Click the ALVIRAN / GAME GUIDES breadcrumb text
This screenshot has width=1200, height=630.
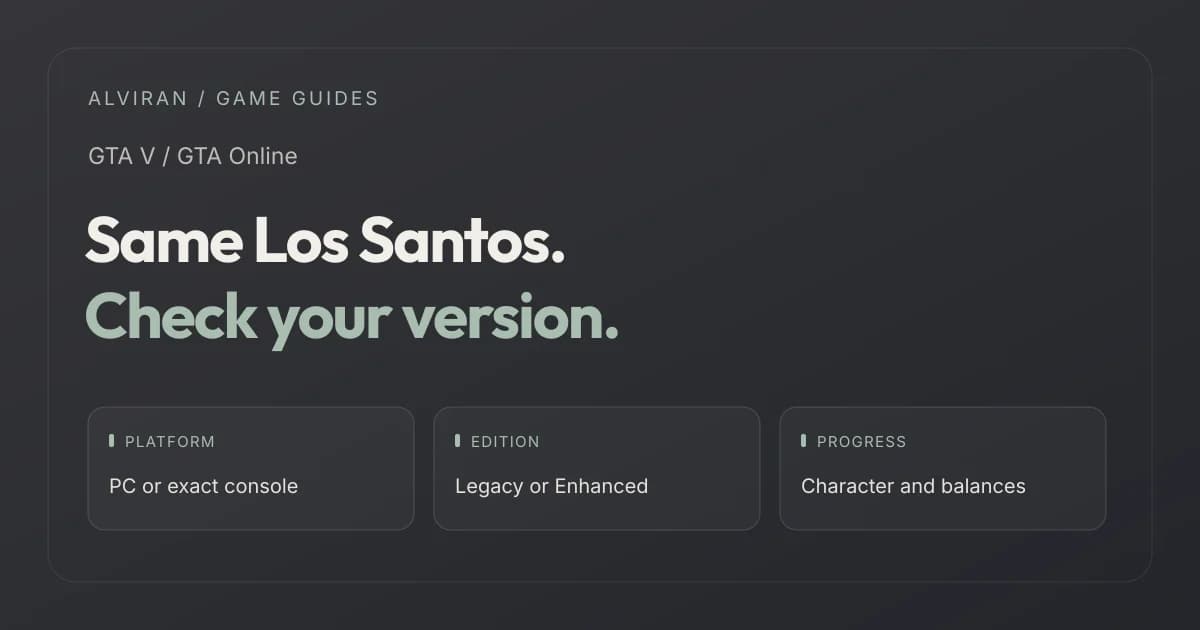[233, 98]
